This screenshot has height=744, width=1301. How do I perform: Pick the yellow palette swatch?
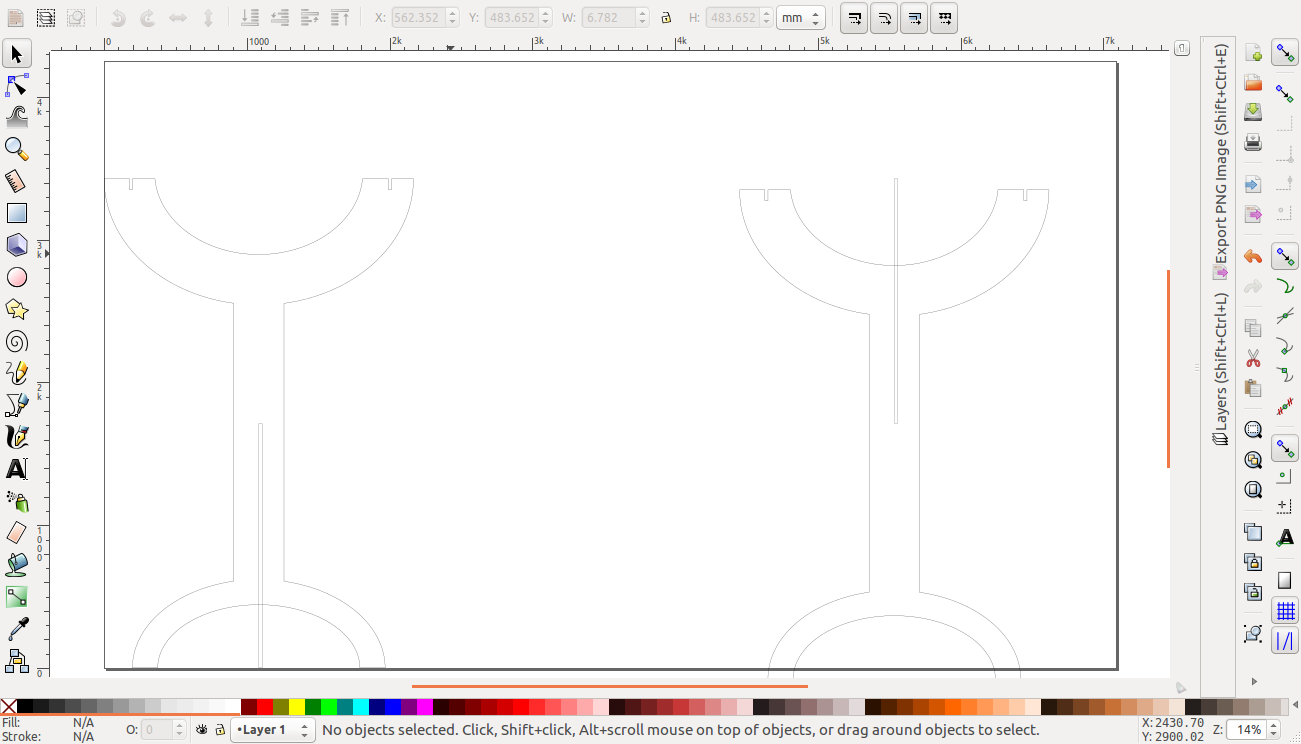(297, 707)
